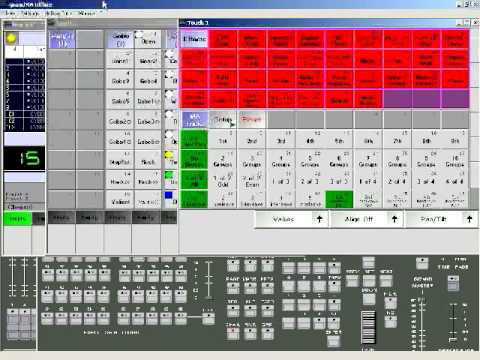Pick the "5th" pool cell
480x360 pixels.
[339, 139]
